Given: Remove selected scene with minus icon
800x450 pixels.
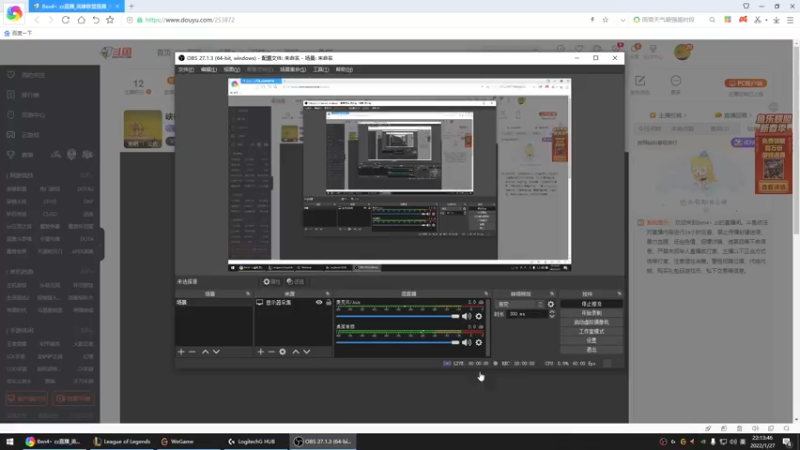Looking at the screenshot, I should pyautogui.click(x=192, y=352).
